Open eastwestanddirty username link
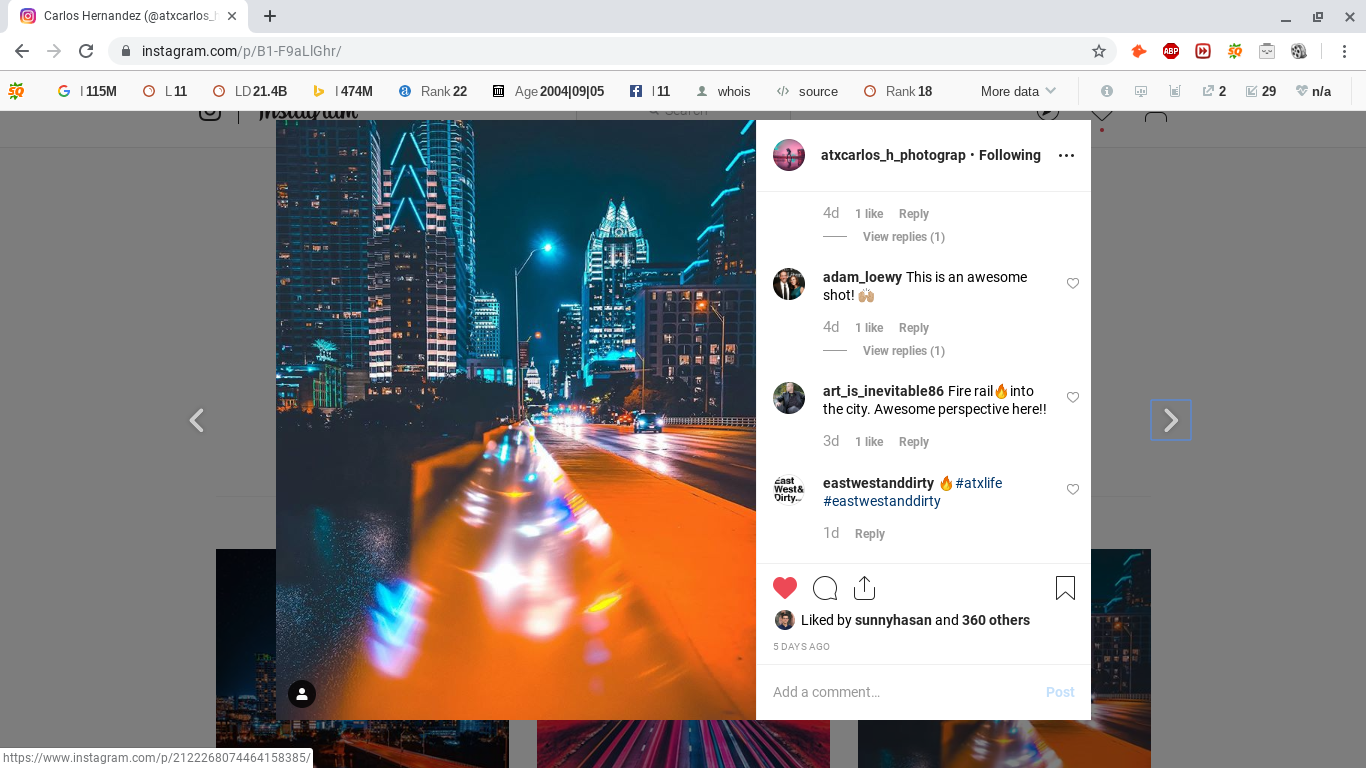This screenshot has height=768, width=1366. (x=878, y=483)
